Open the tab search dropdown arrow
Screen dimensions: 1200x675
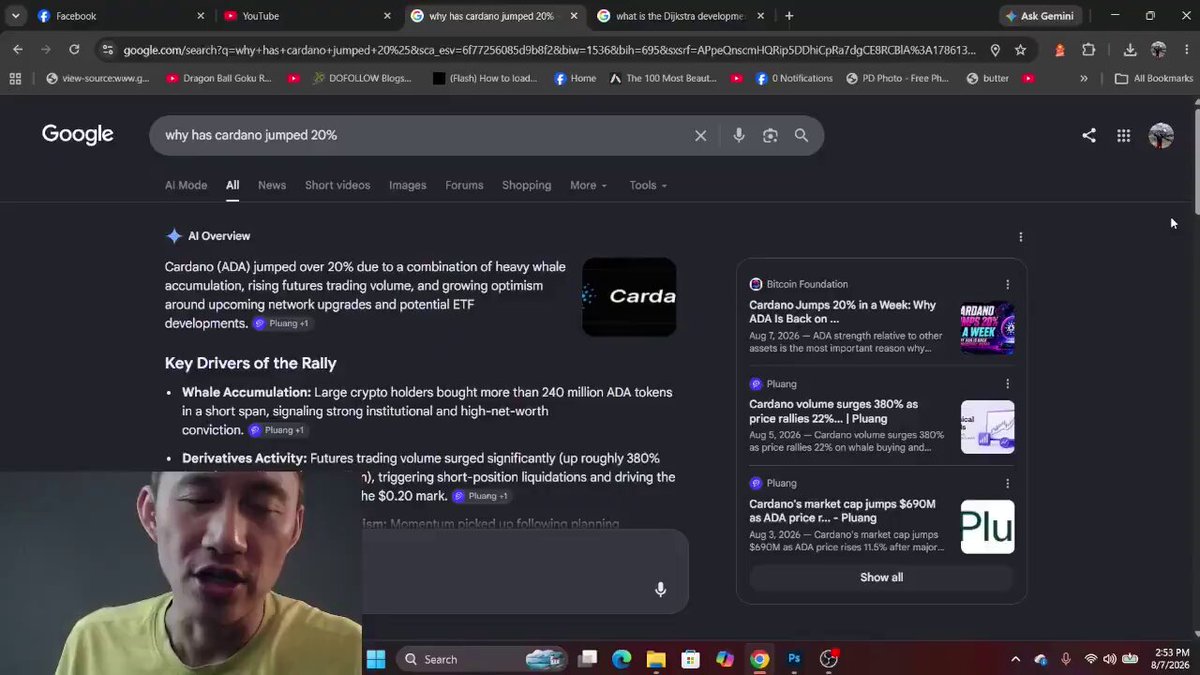[15, 16]
